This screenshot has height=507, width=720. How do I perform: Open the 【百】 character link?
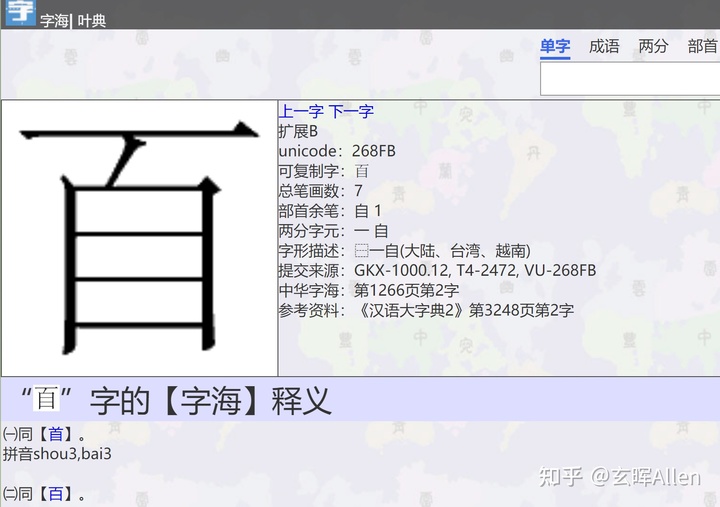(x=56, y=495)
